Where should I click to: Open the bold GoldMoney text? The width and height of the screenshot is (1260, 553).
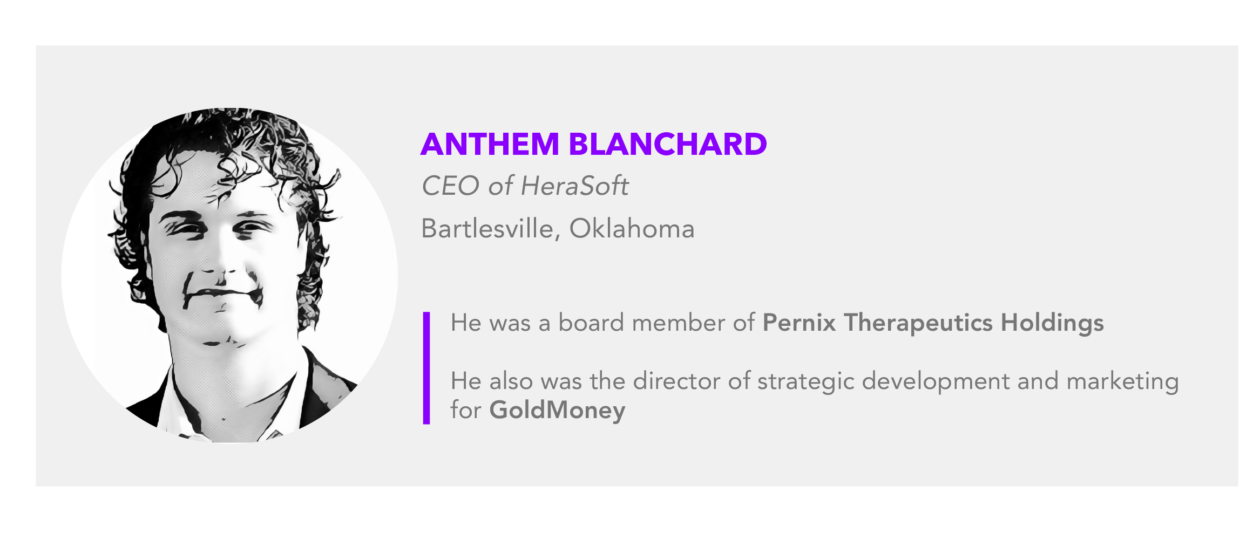(557, 411)
